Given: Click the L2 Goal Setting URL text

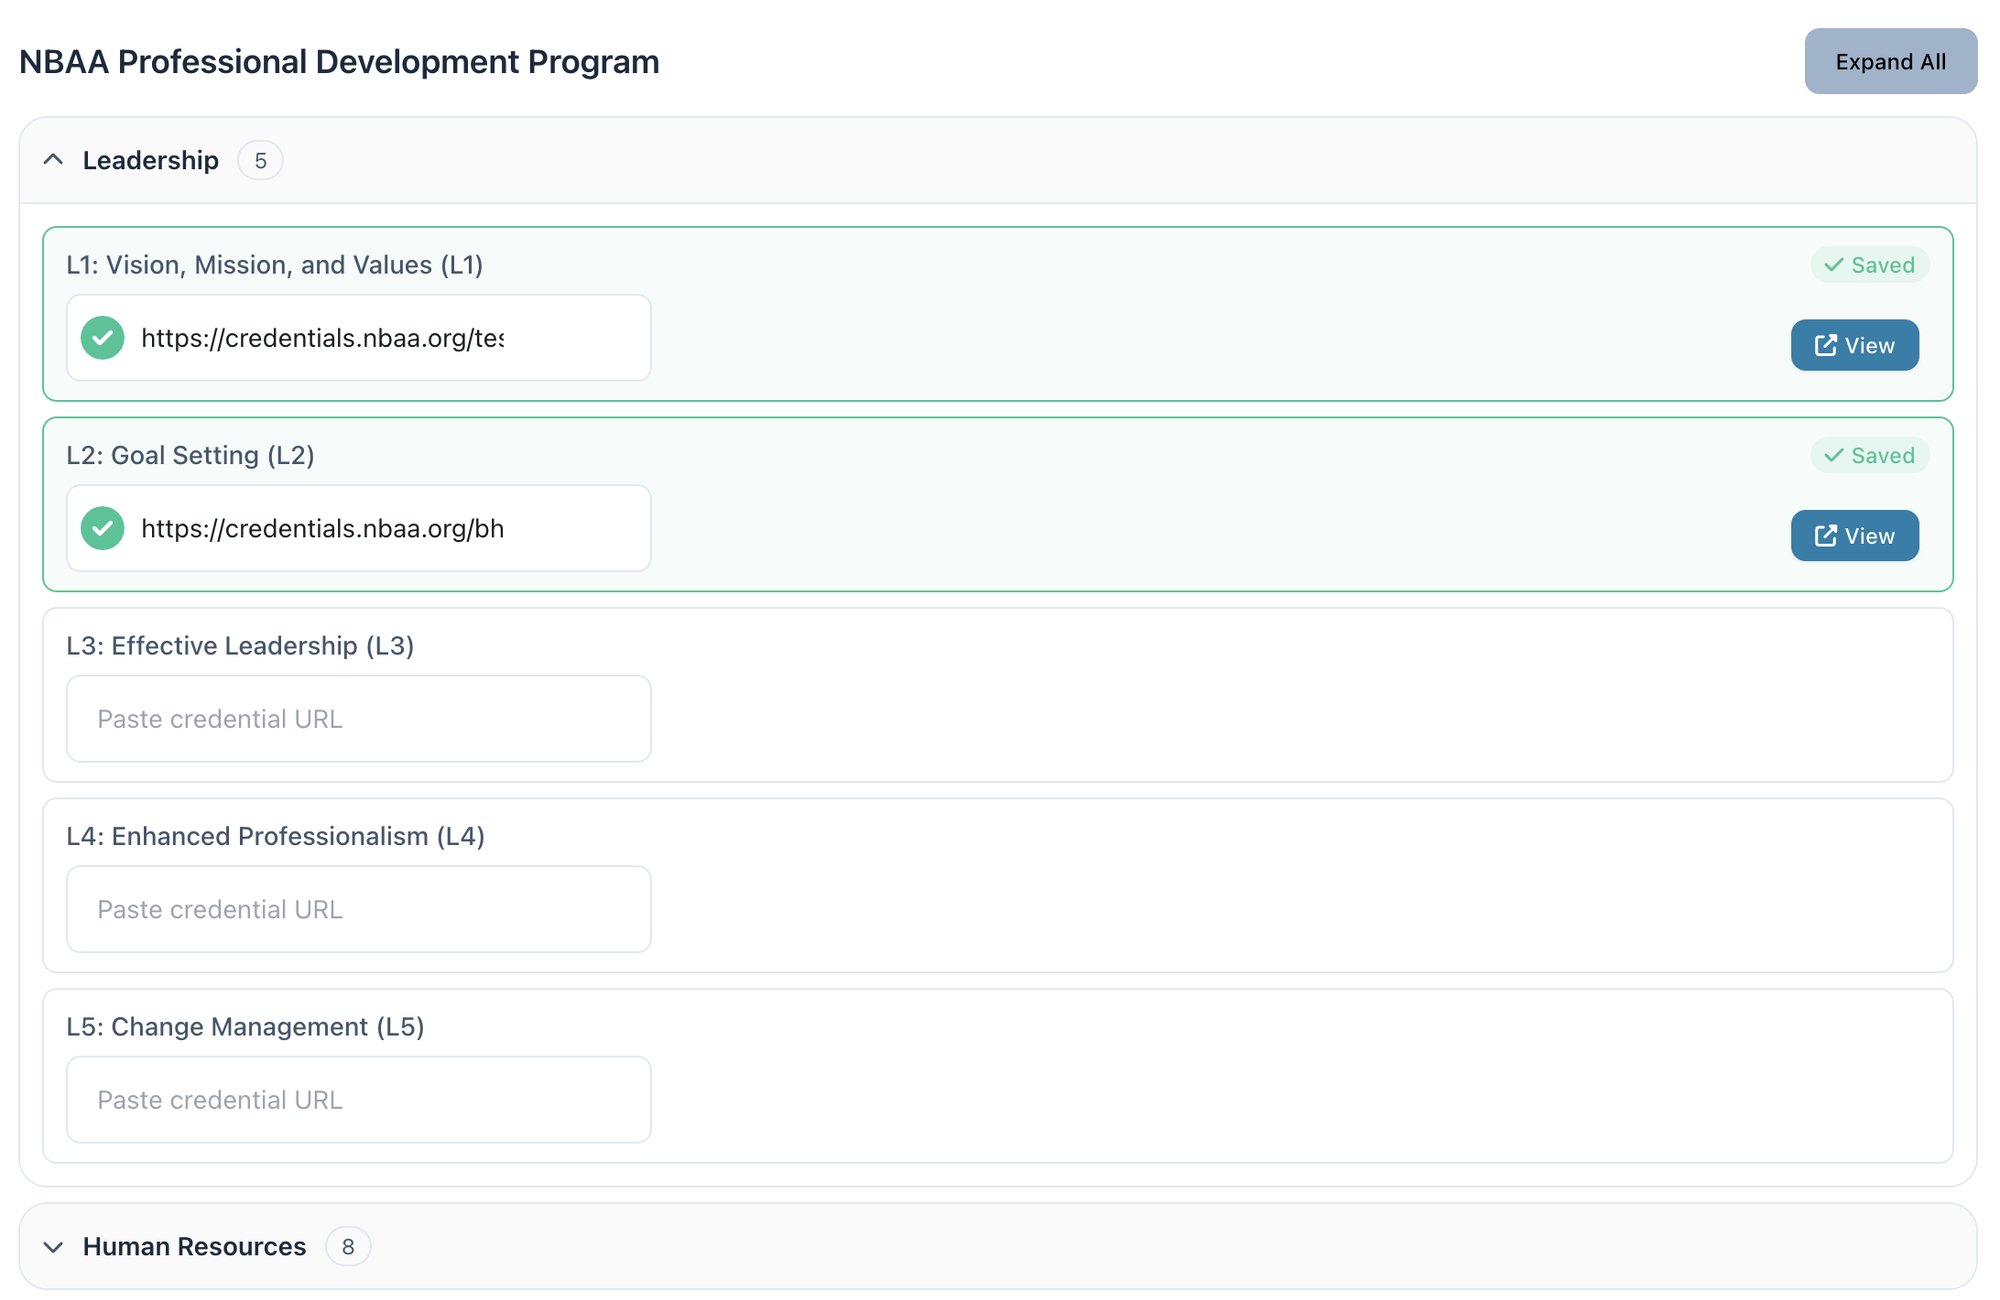Looking at the screenshot, I should tap(322, 528).
